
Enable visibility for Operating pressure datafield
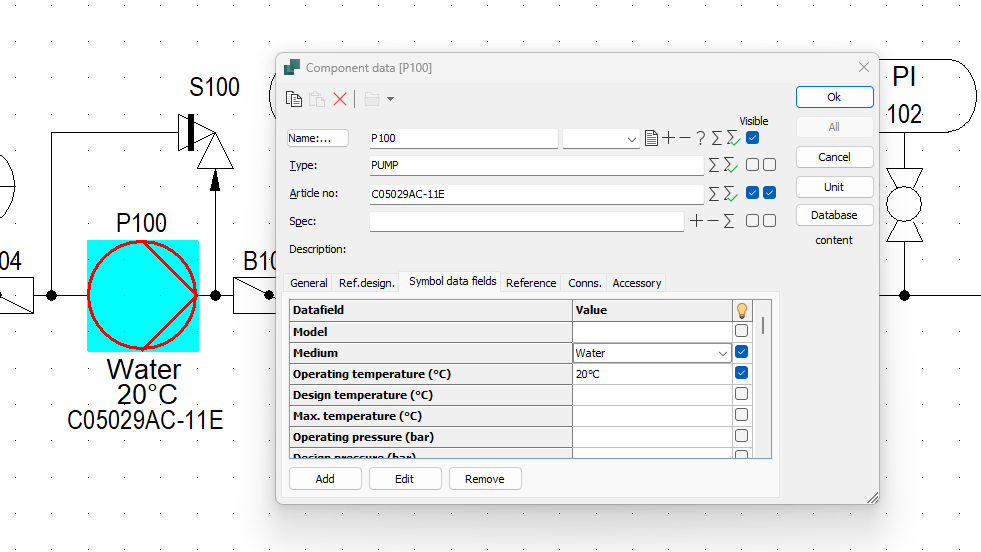pos(741,436)
